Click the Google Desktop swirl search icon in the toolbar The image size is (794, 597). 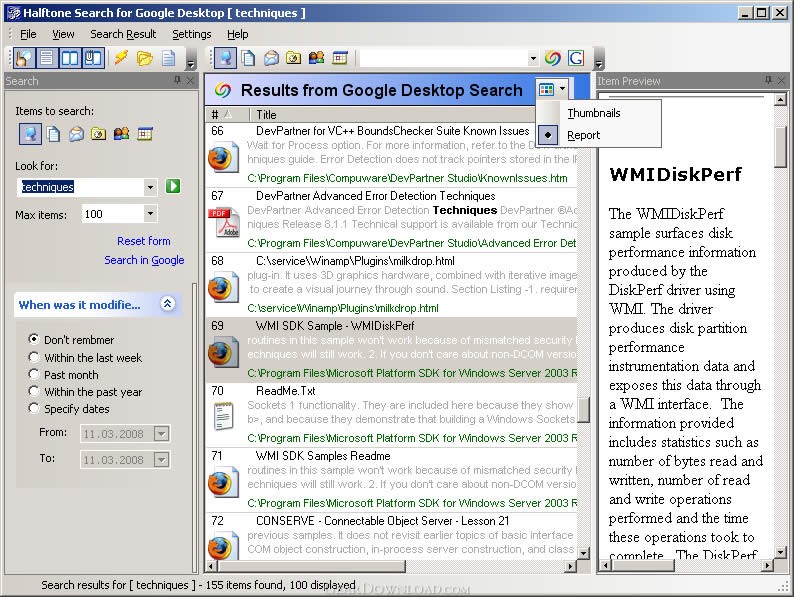[552, 58]
